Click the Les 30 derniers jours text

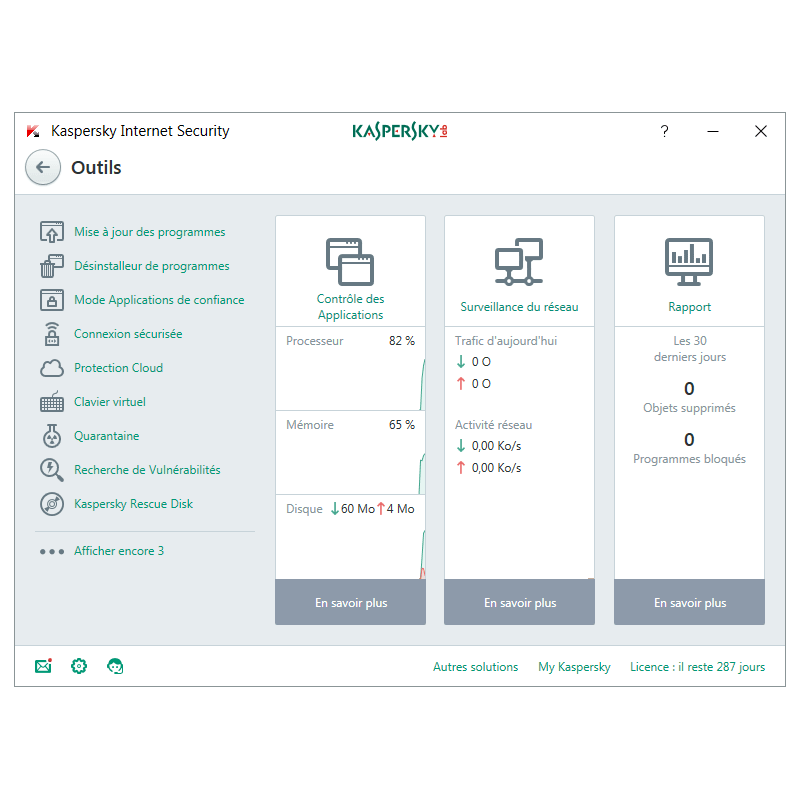pos(689,348)
